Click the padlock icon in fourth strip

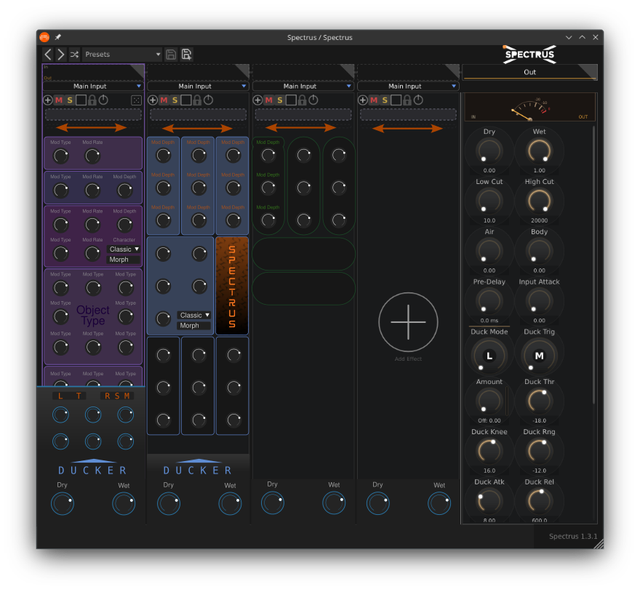click(x=407, y=100)
